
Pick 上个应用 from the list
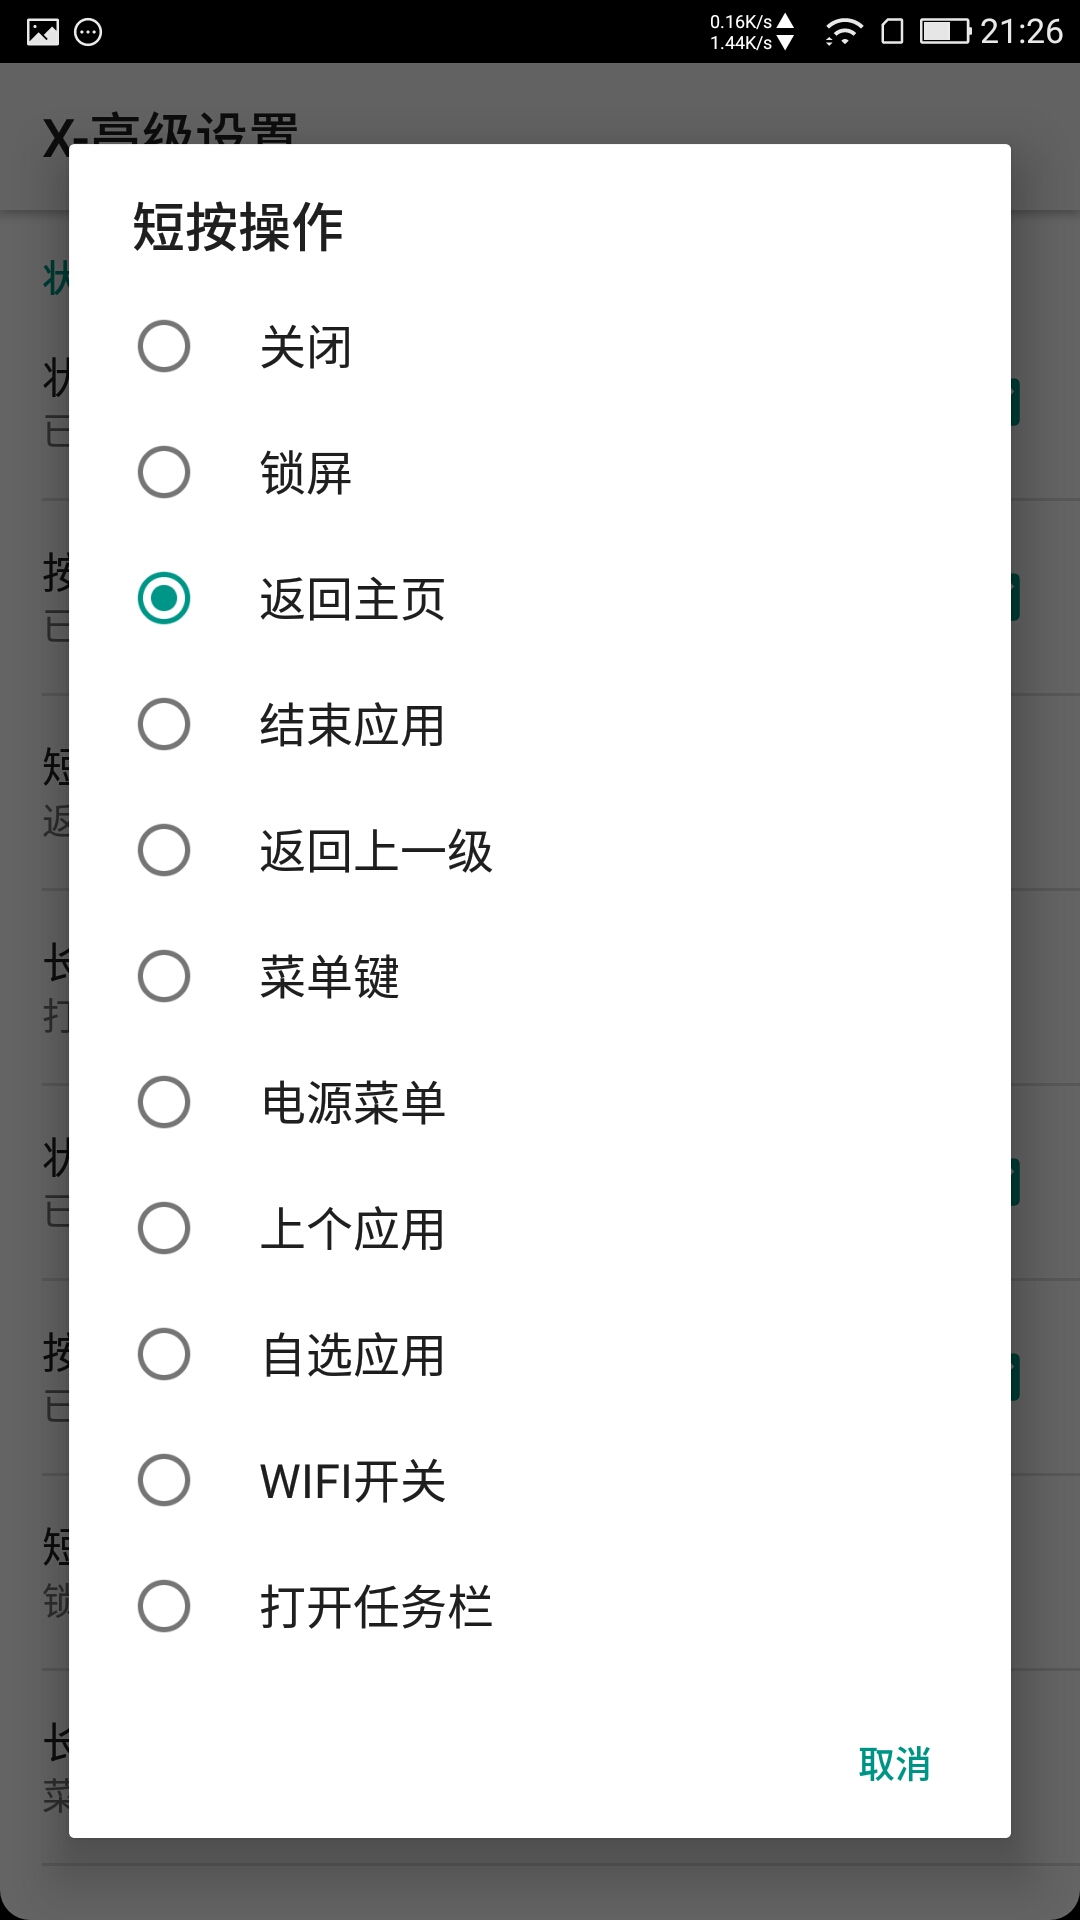tap(164, 1228)
